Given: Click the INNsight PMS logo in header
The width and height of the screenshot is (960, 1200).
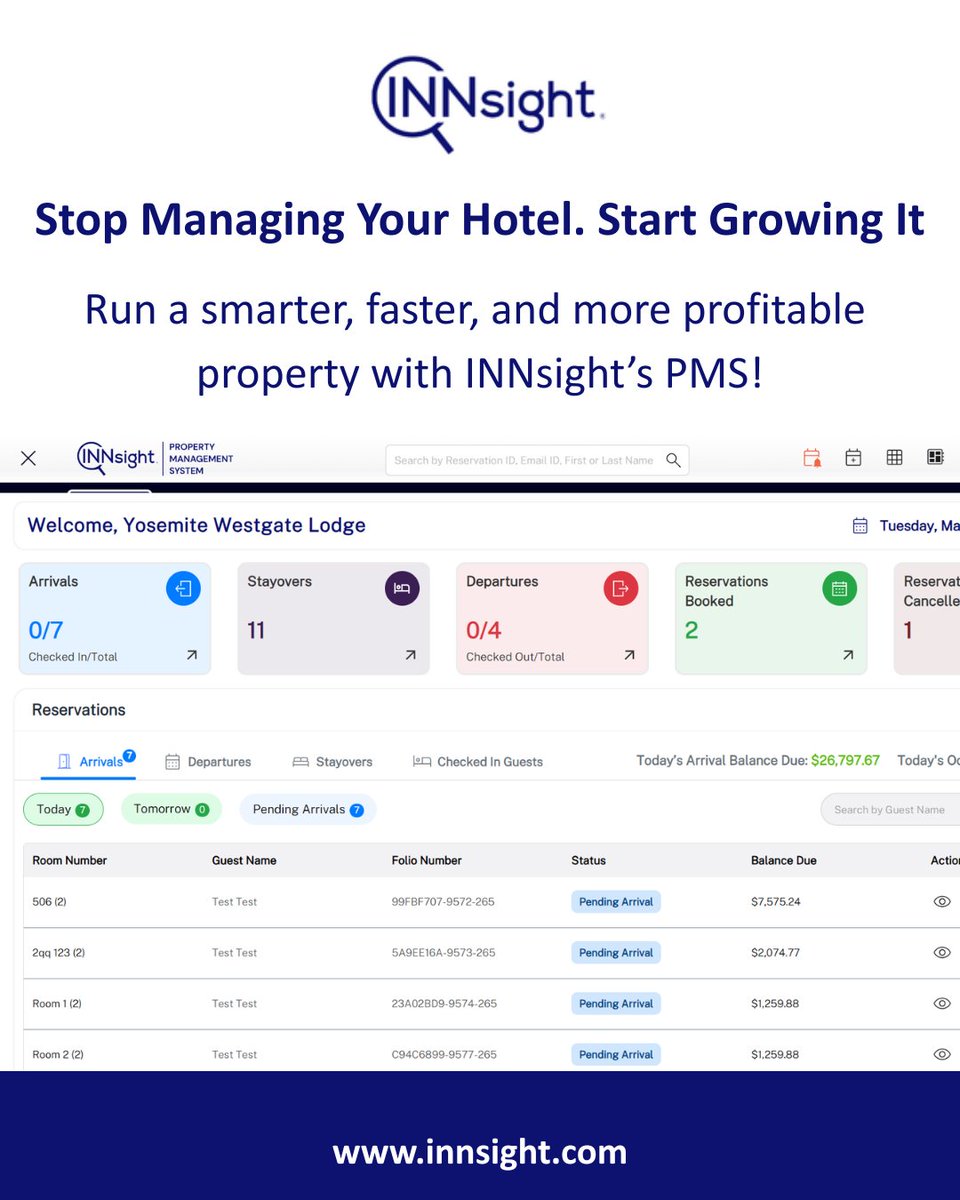Looking at the screenshot, I should tap(155, 458).
